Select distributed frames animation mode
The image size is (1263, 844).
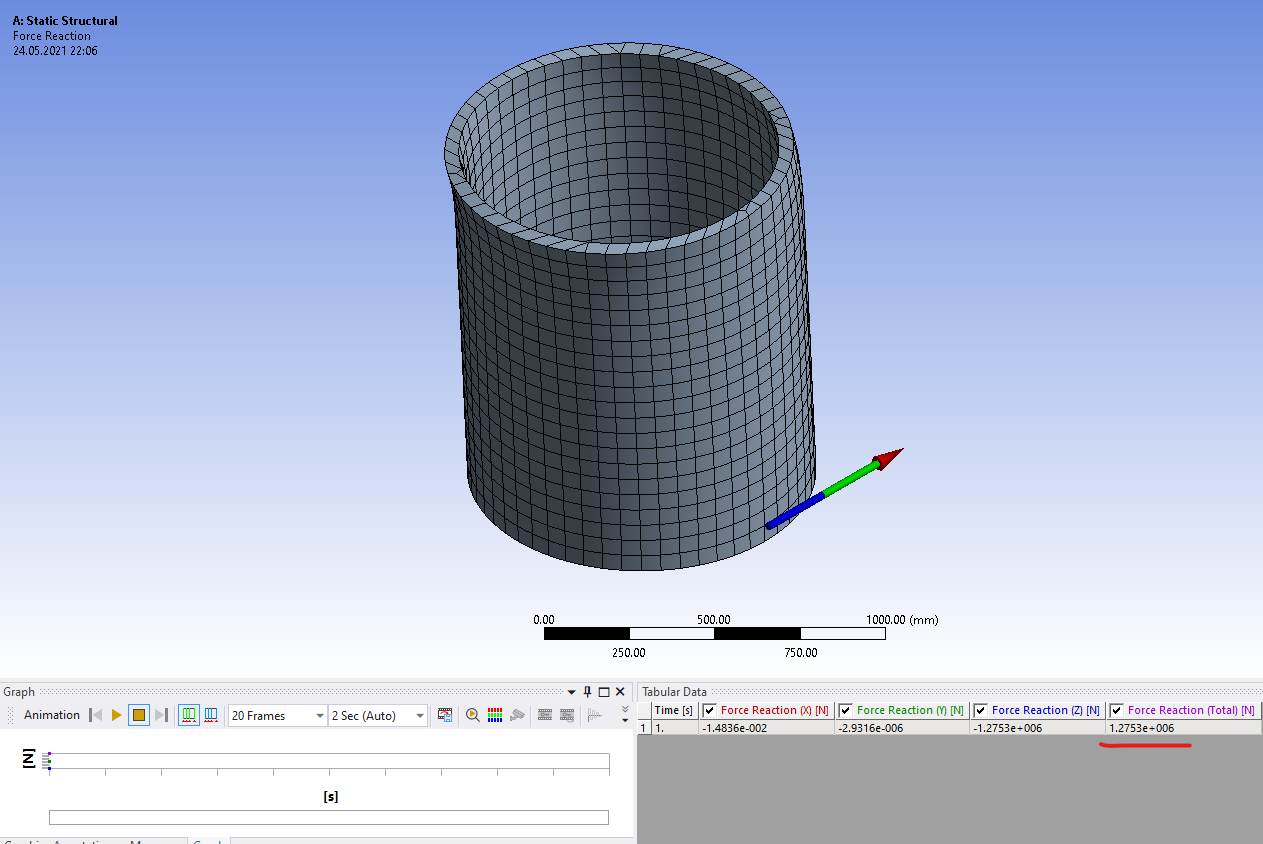tap(189, 715)
